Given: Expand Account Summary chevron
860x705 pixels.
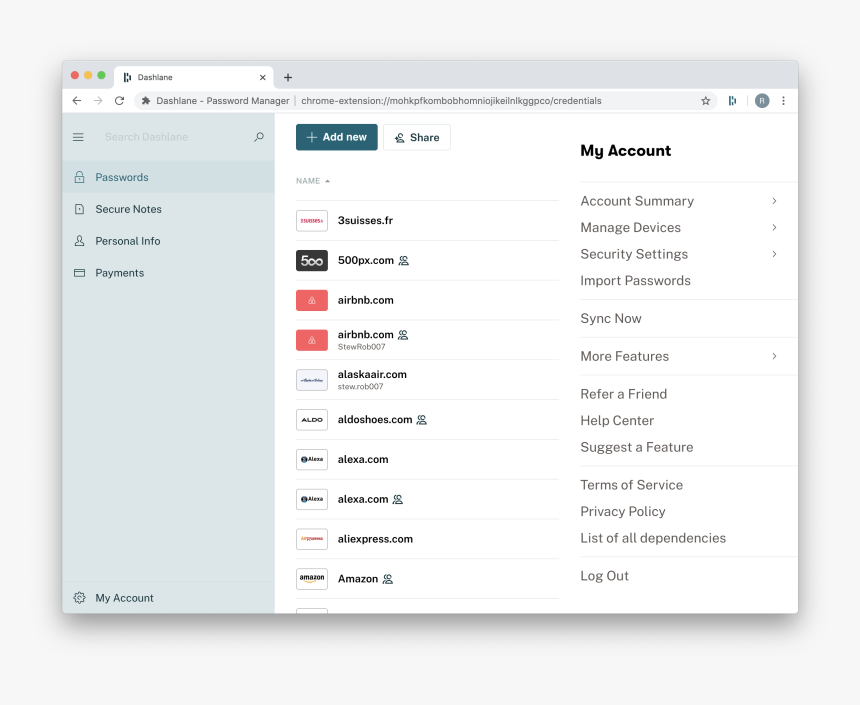Looking at the screenshot, I should pos(774,201).
